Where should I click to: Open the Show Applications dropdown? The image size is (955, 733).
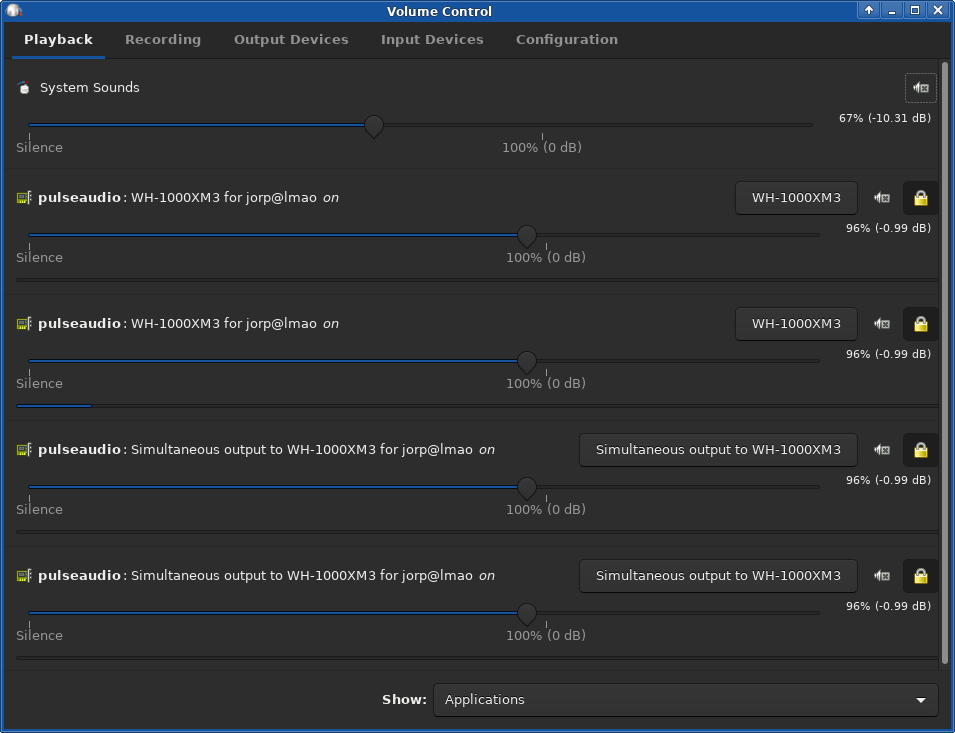[685, 700]
